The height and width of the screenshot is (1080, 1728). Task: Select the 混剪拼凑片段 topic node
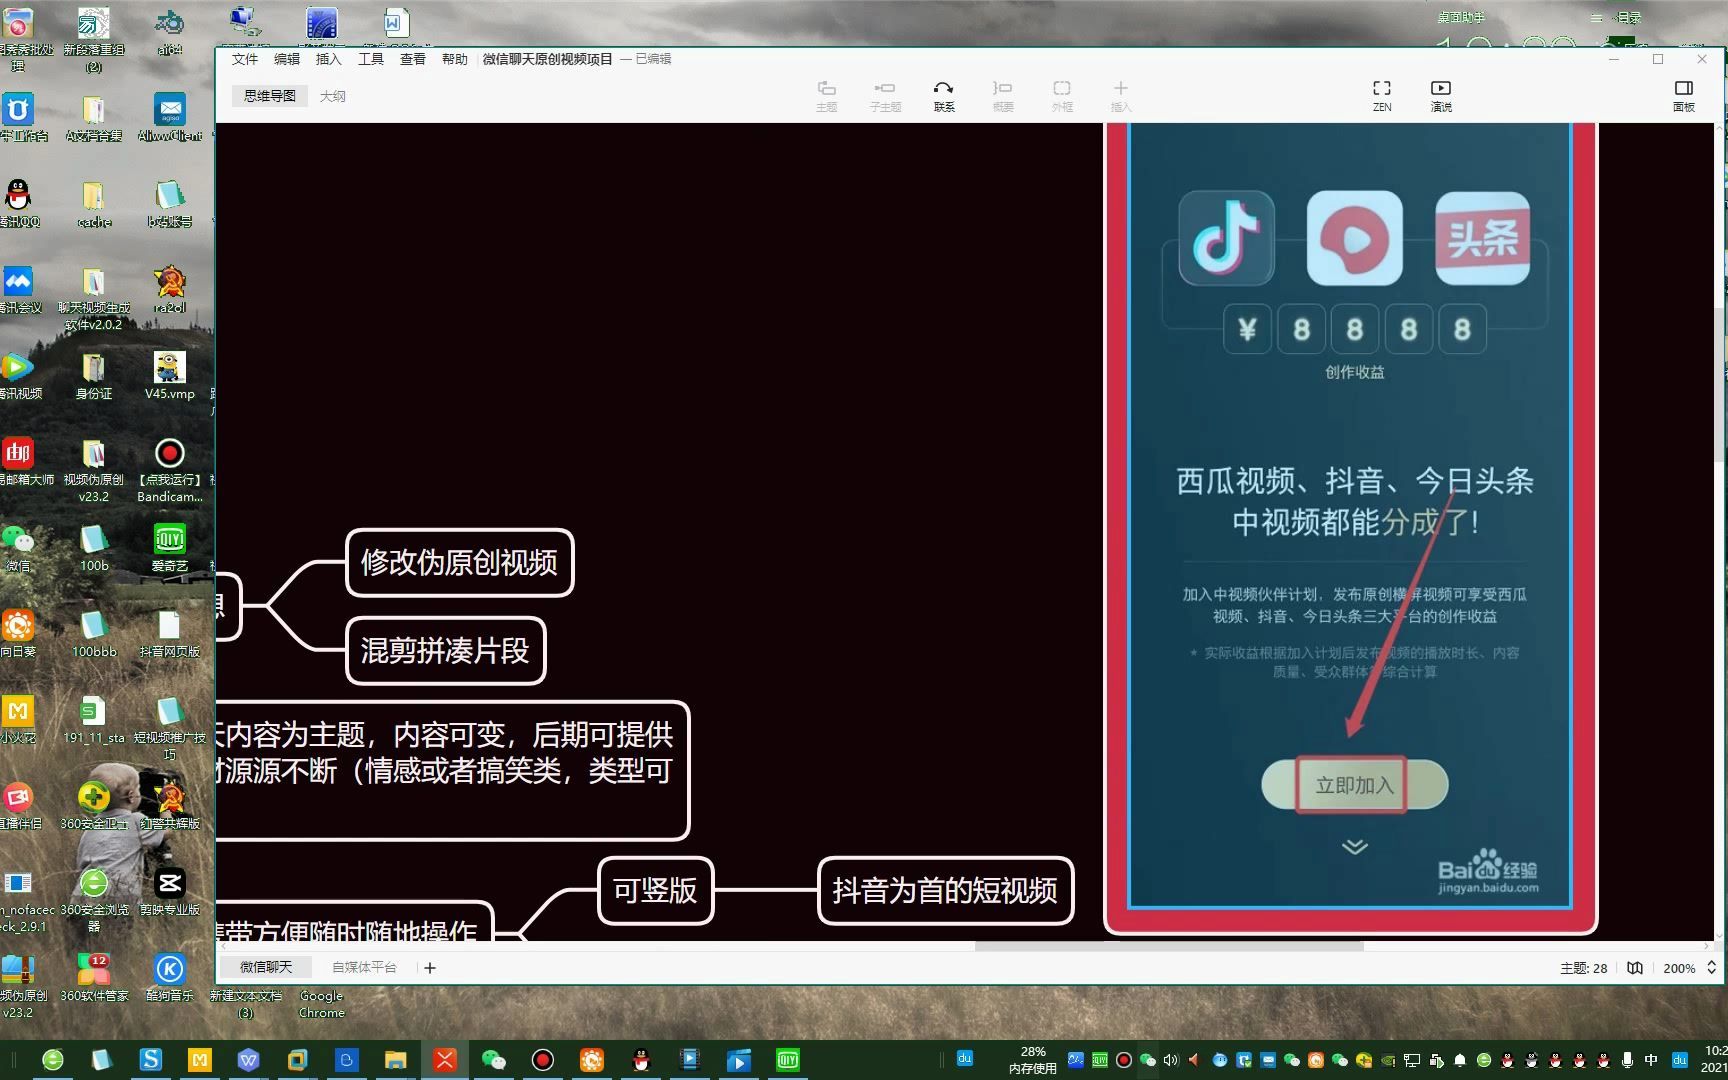[x=445, y=651]
